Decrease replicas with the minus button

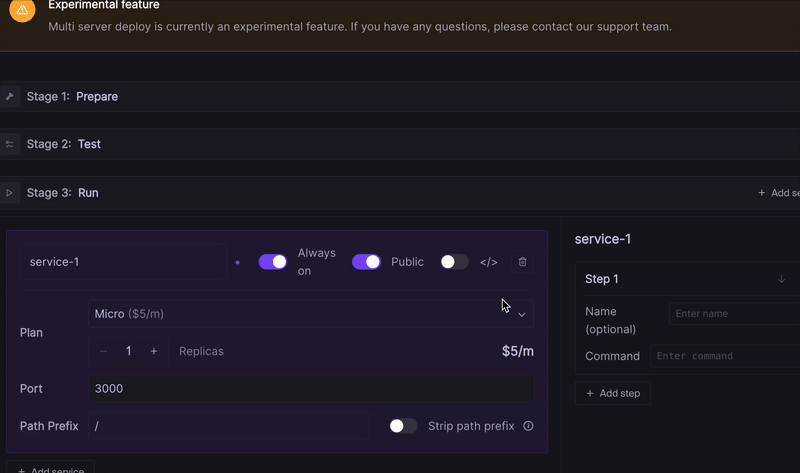pos(103,351)
